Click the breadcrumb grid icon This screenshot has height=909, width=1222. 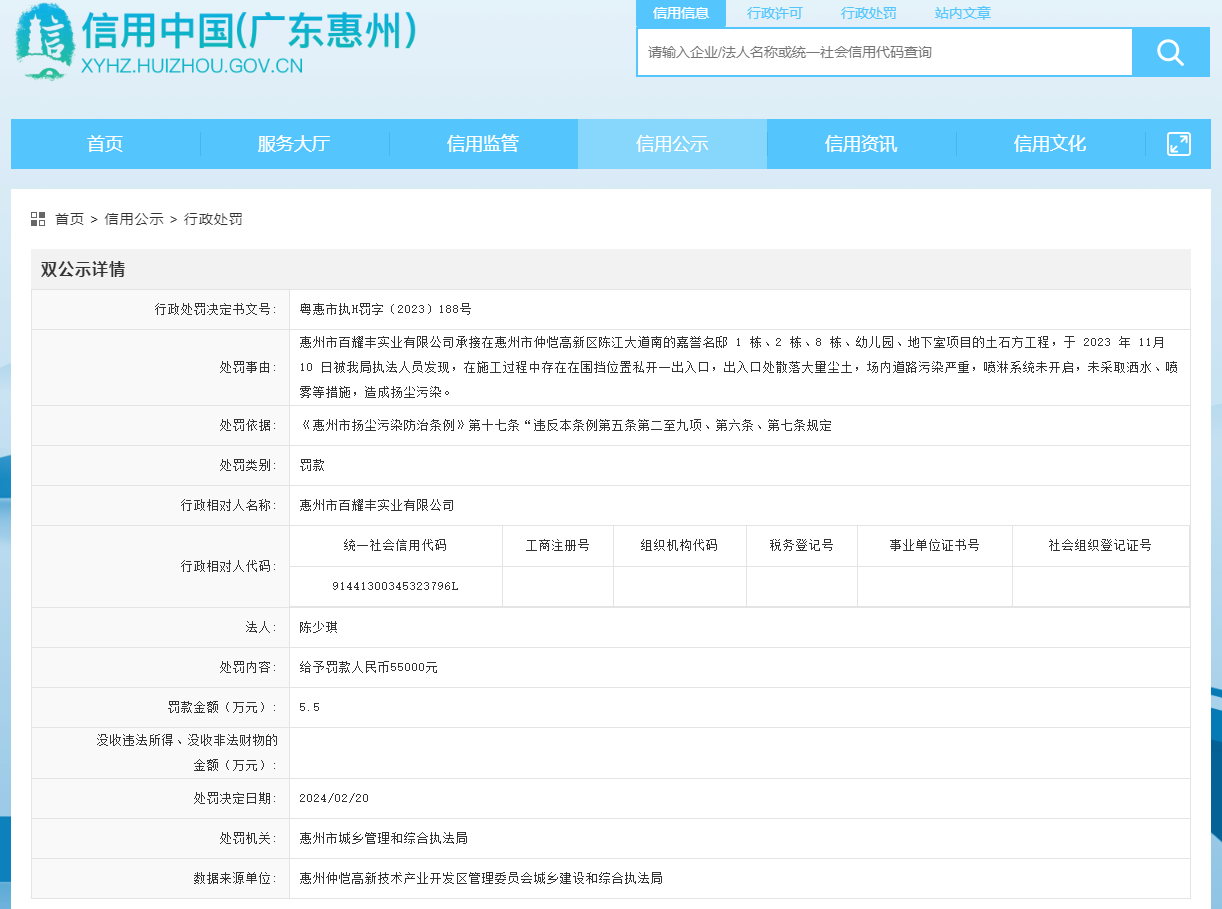(38, 219)
